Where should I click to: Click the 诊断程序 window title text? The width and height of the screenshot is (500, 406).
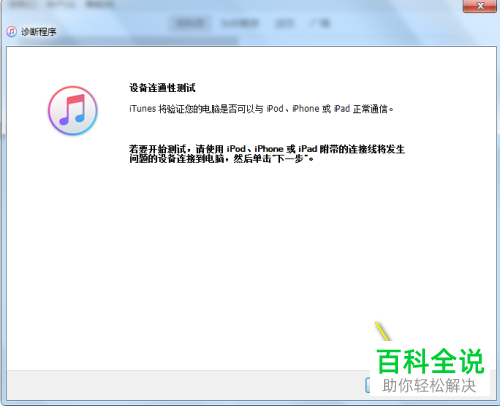39,32
